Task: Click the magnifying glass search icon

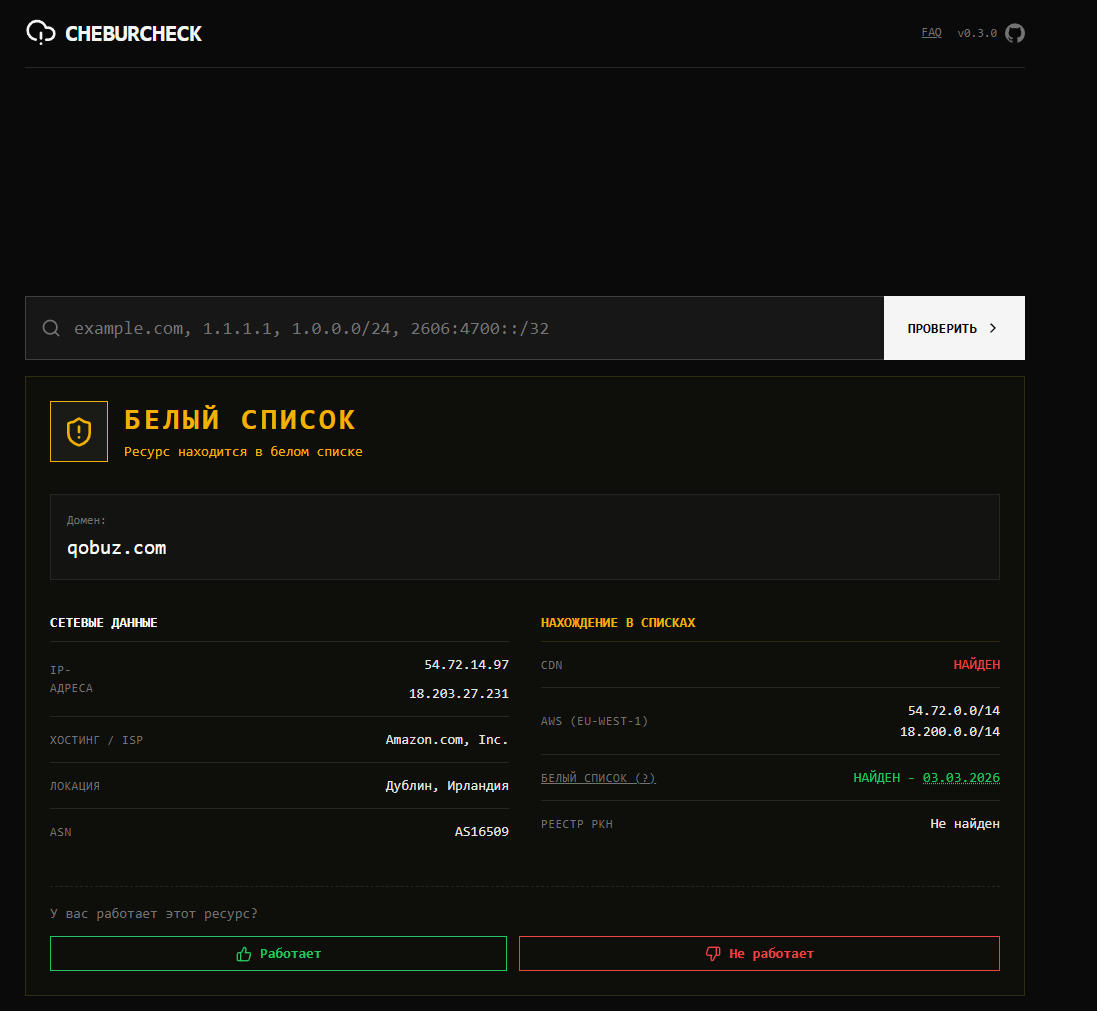Action: point(51,328)
